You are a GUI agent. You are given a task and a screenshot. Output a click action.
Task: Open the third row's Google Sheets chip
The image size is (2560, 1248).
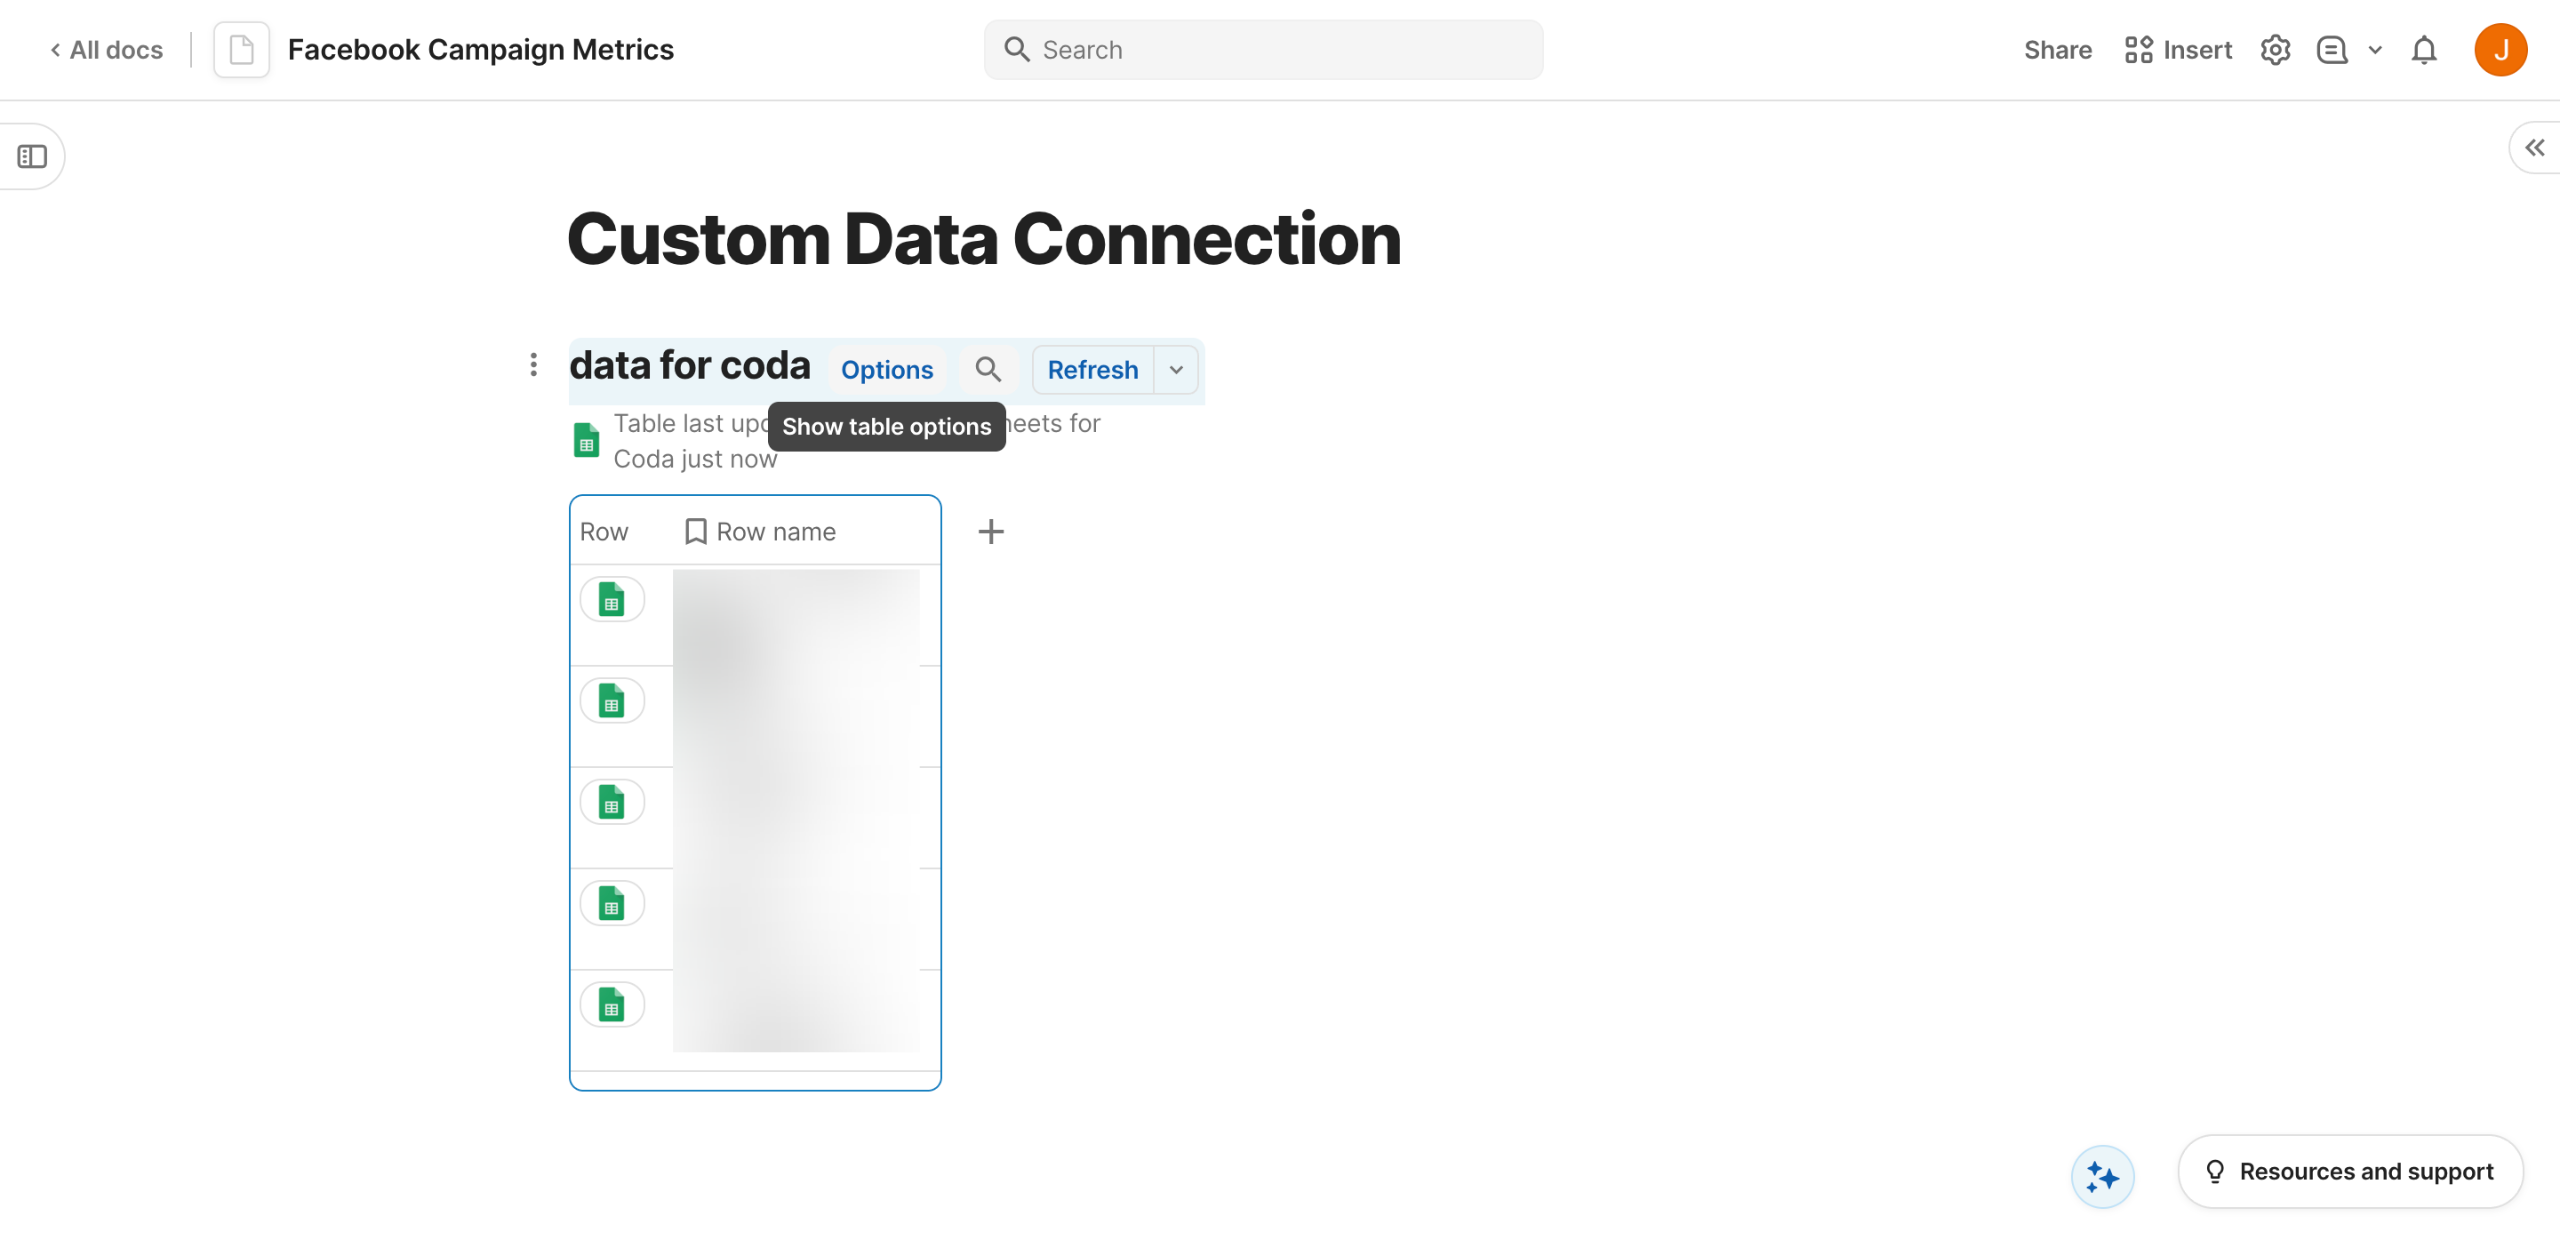click(612, 803)
